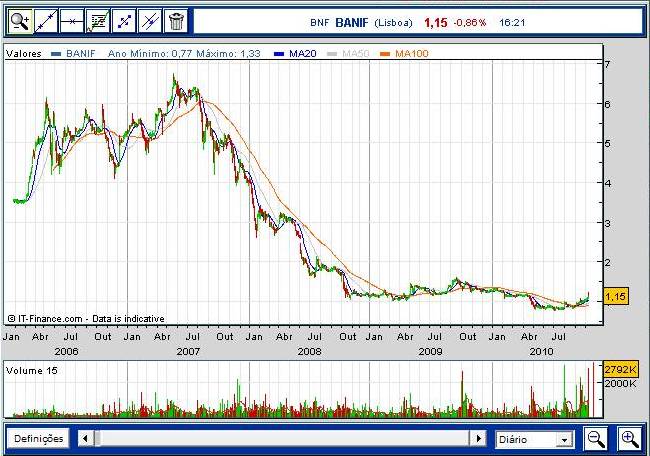Click the scrollbar left arrow
The height and width of the screenshot is (456, 650).
click(x=85, y=439)
